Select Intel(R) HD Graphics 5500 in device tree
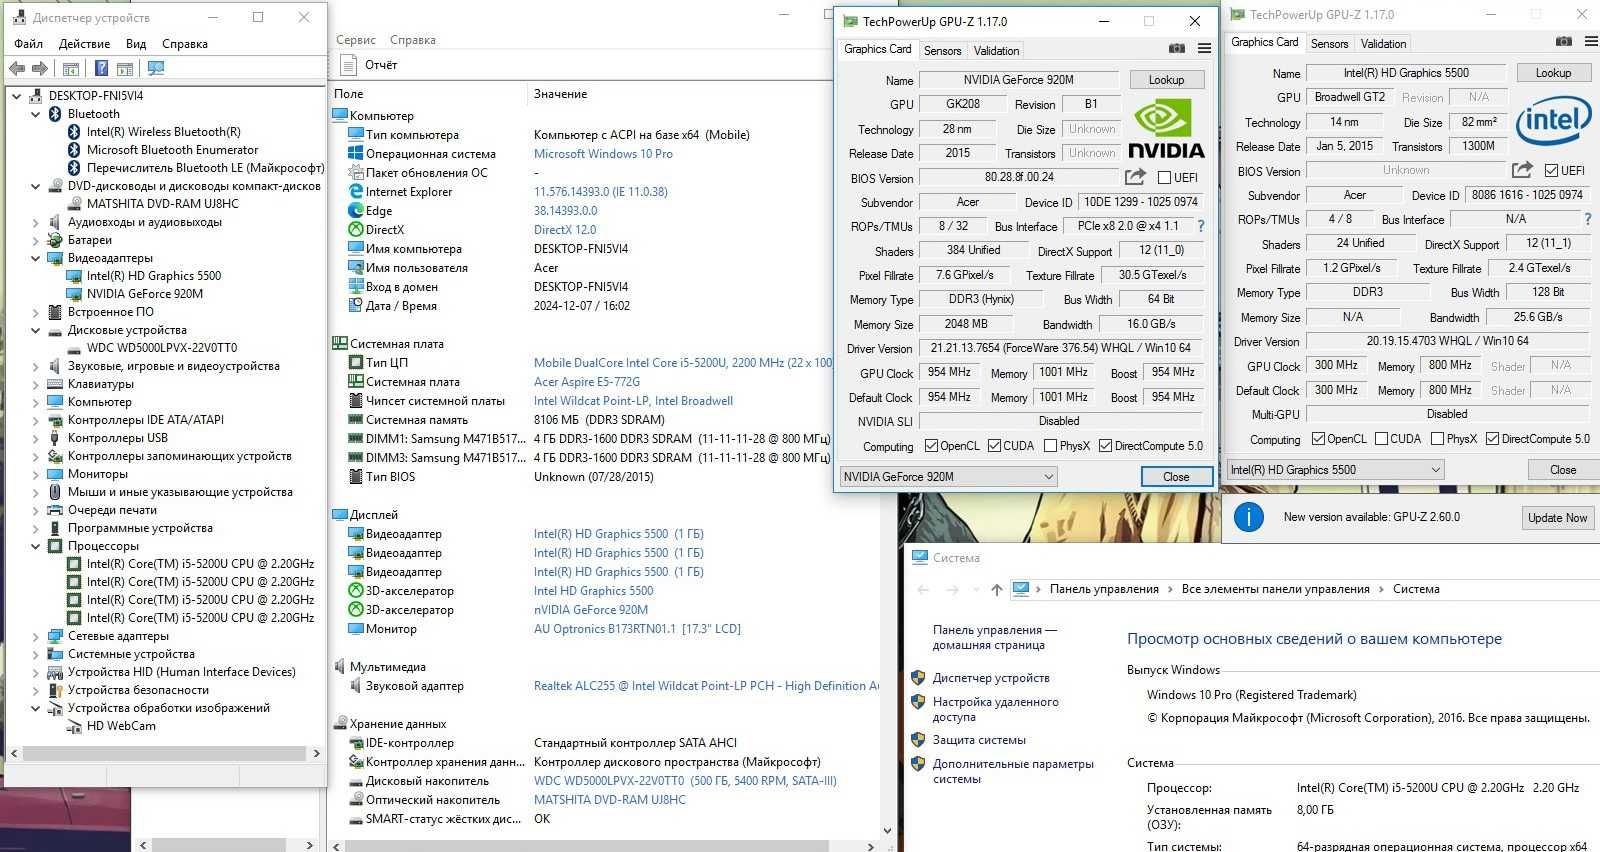 pos(154,276)
